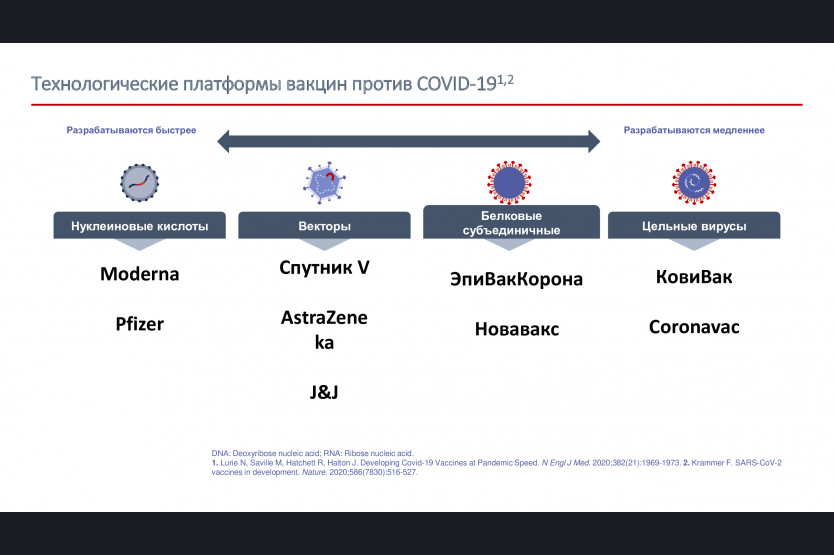The width and height of the screenshot is (834, 555).
Task: Select the Нуклеиновые кислоты header box
Action: point(139,226)
